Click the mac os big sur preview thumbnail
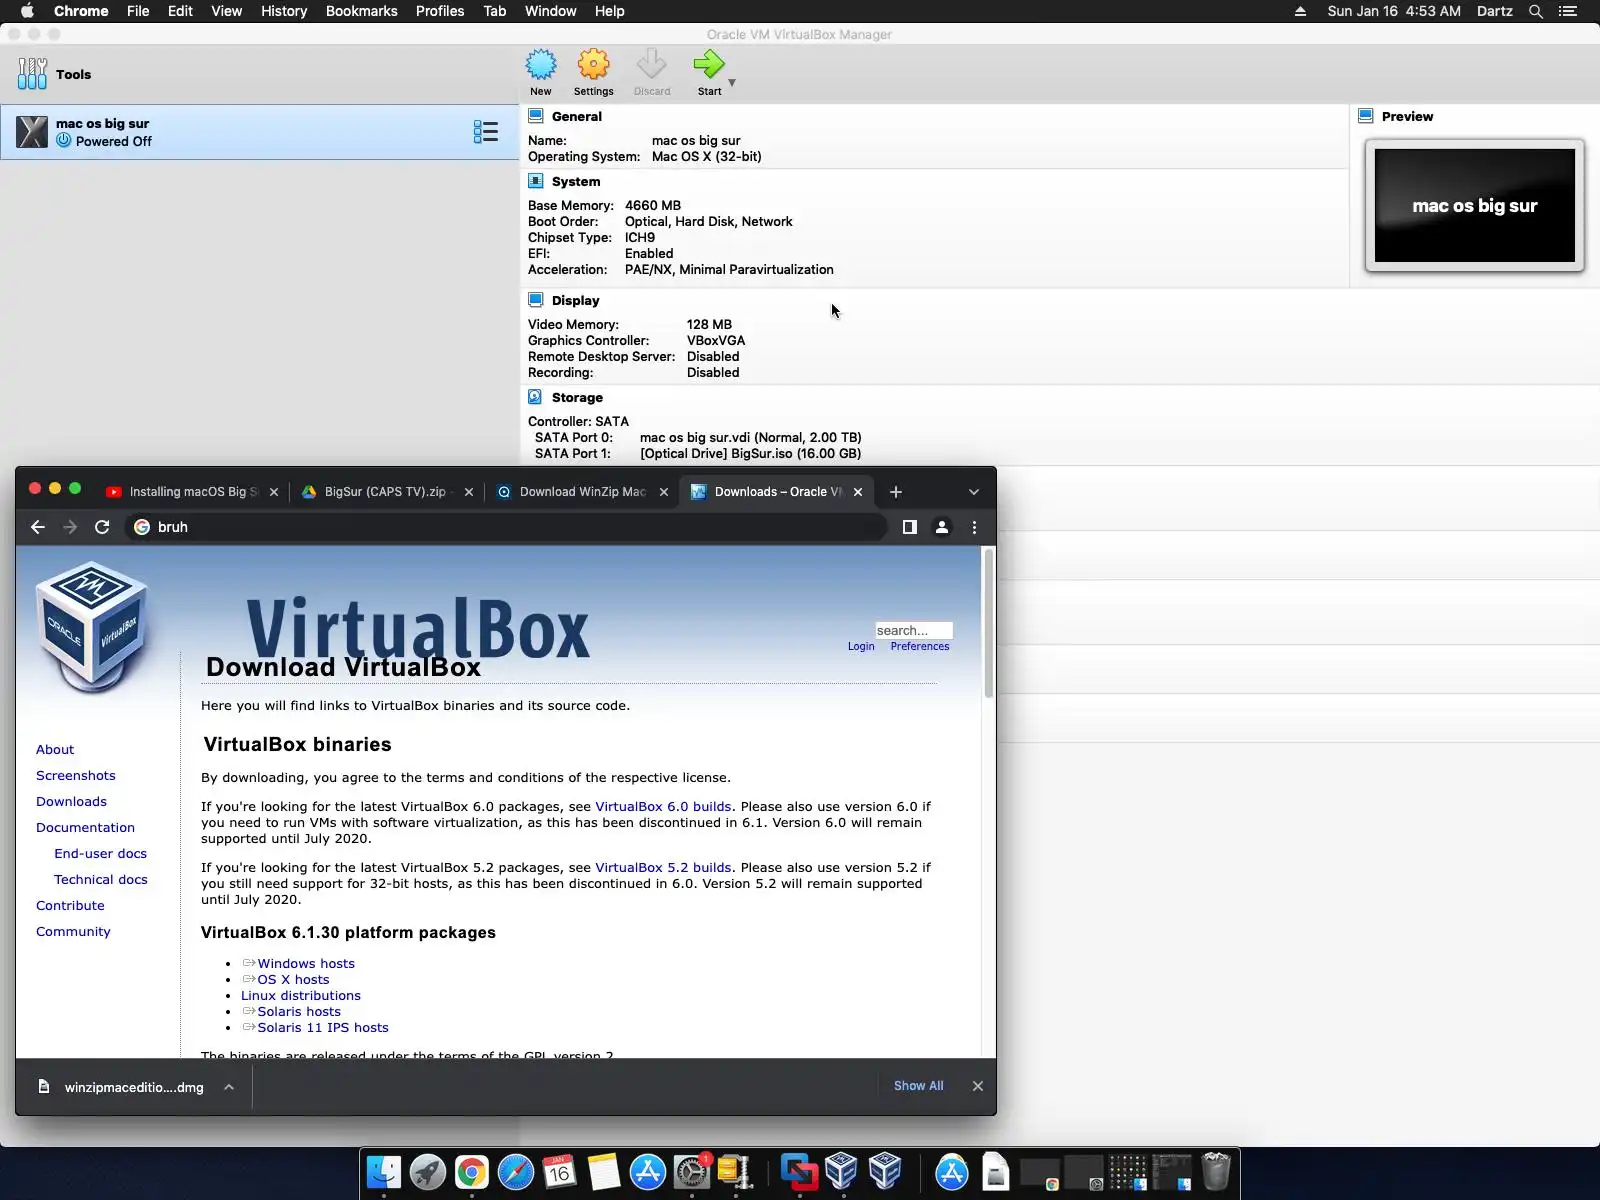The width and height of the screenshot is (1600, 1200). [1475, 206]
